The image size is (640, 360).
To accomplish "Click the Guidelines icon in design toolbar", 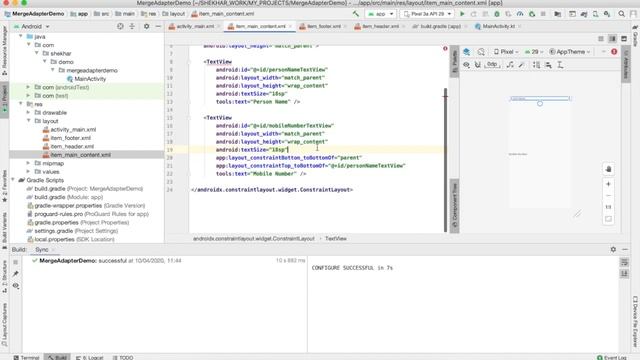I will point(560,65).
